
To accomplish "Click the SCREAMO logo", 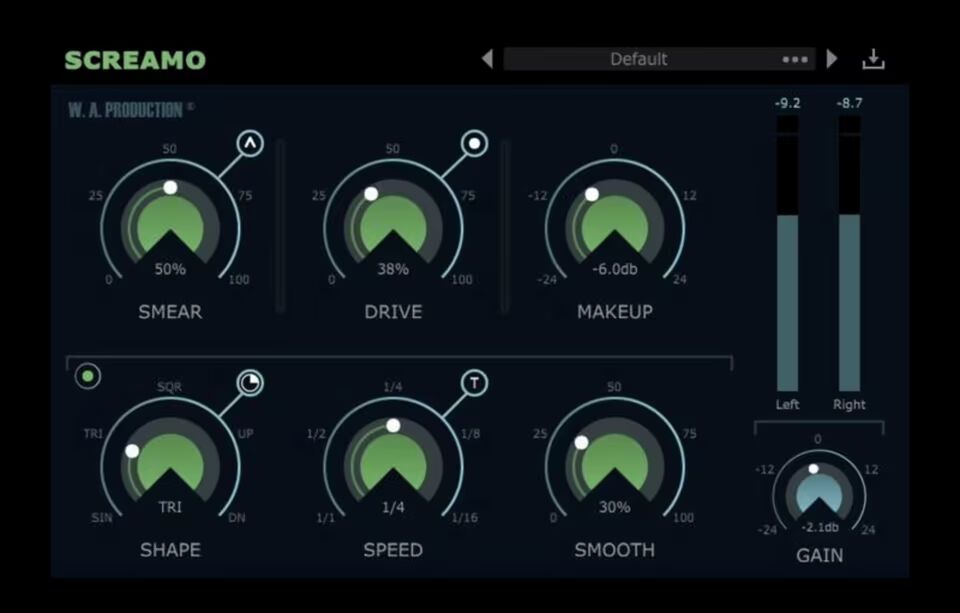I will pos(135,60).
